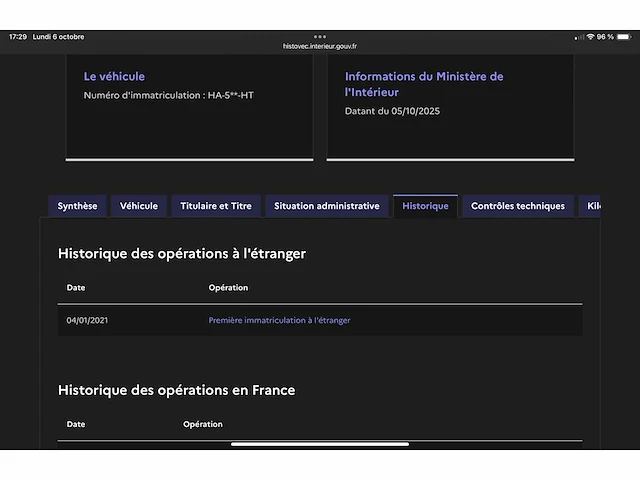Tap the home indicator bar at bottom

[x=320, y=444]
